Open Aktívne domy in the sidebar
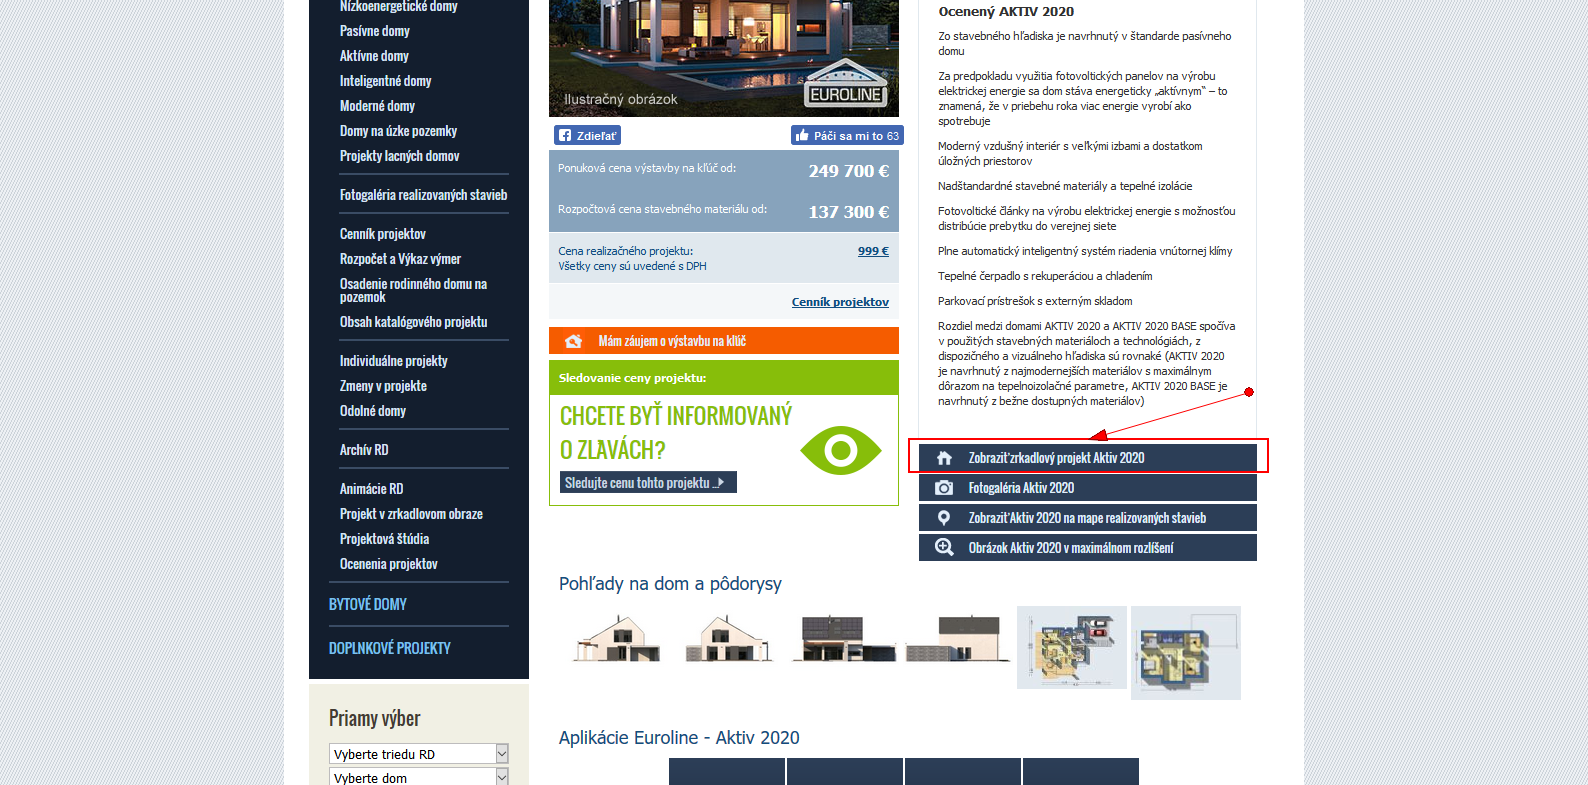The image size is (1588, 785). pyautogui.click(x=374, y=56)
